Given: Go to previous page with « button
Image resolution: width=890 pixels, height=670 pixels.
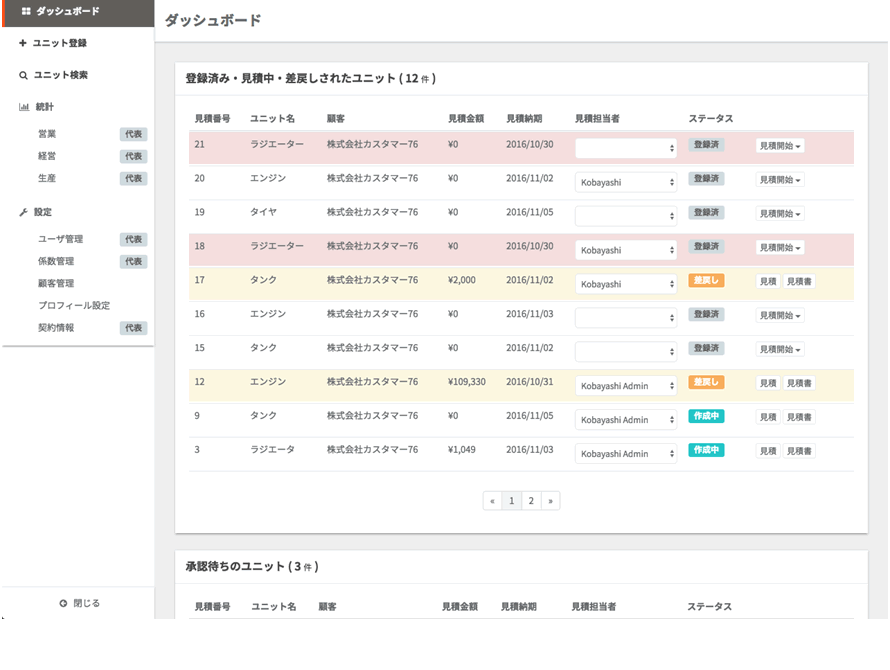Looking at the screenshot, I should point(492,501).
